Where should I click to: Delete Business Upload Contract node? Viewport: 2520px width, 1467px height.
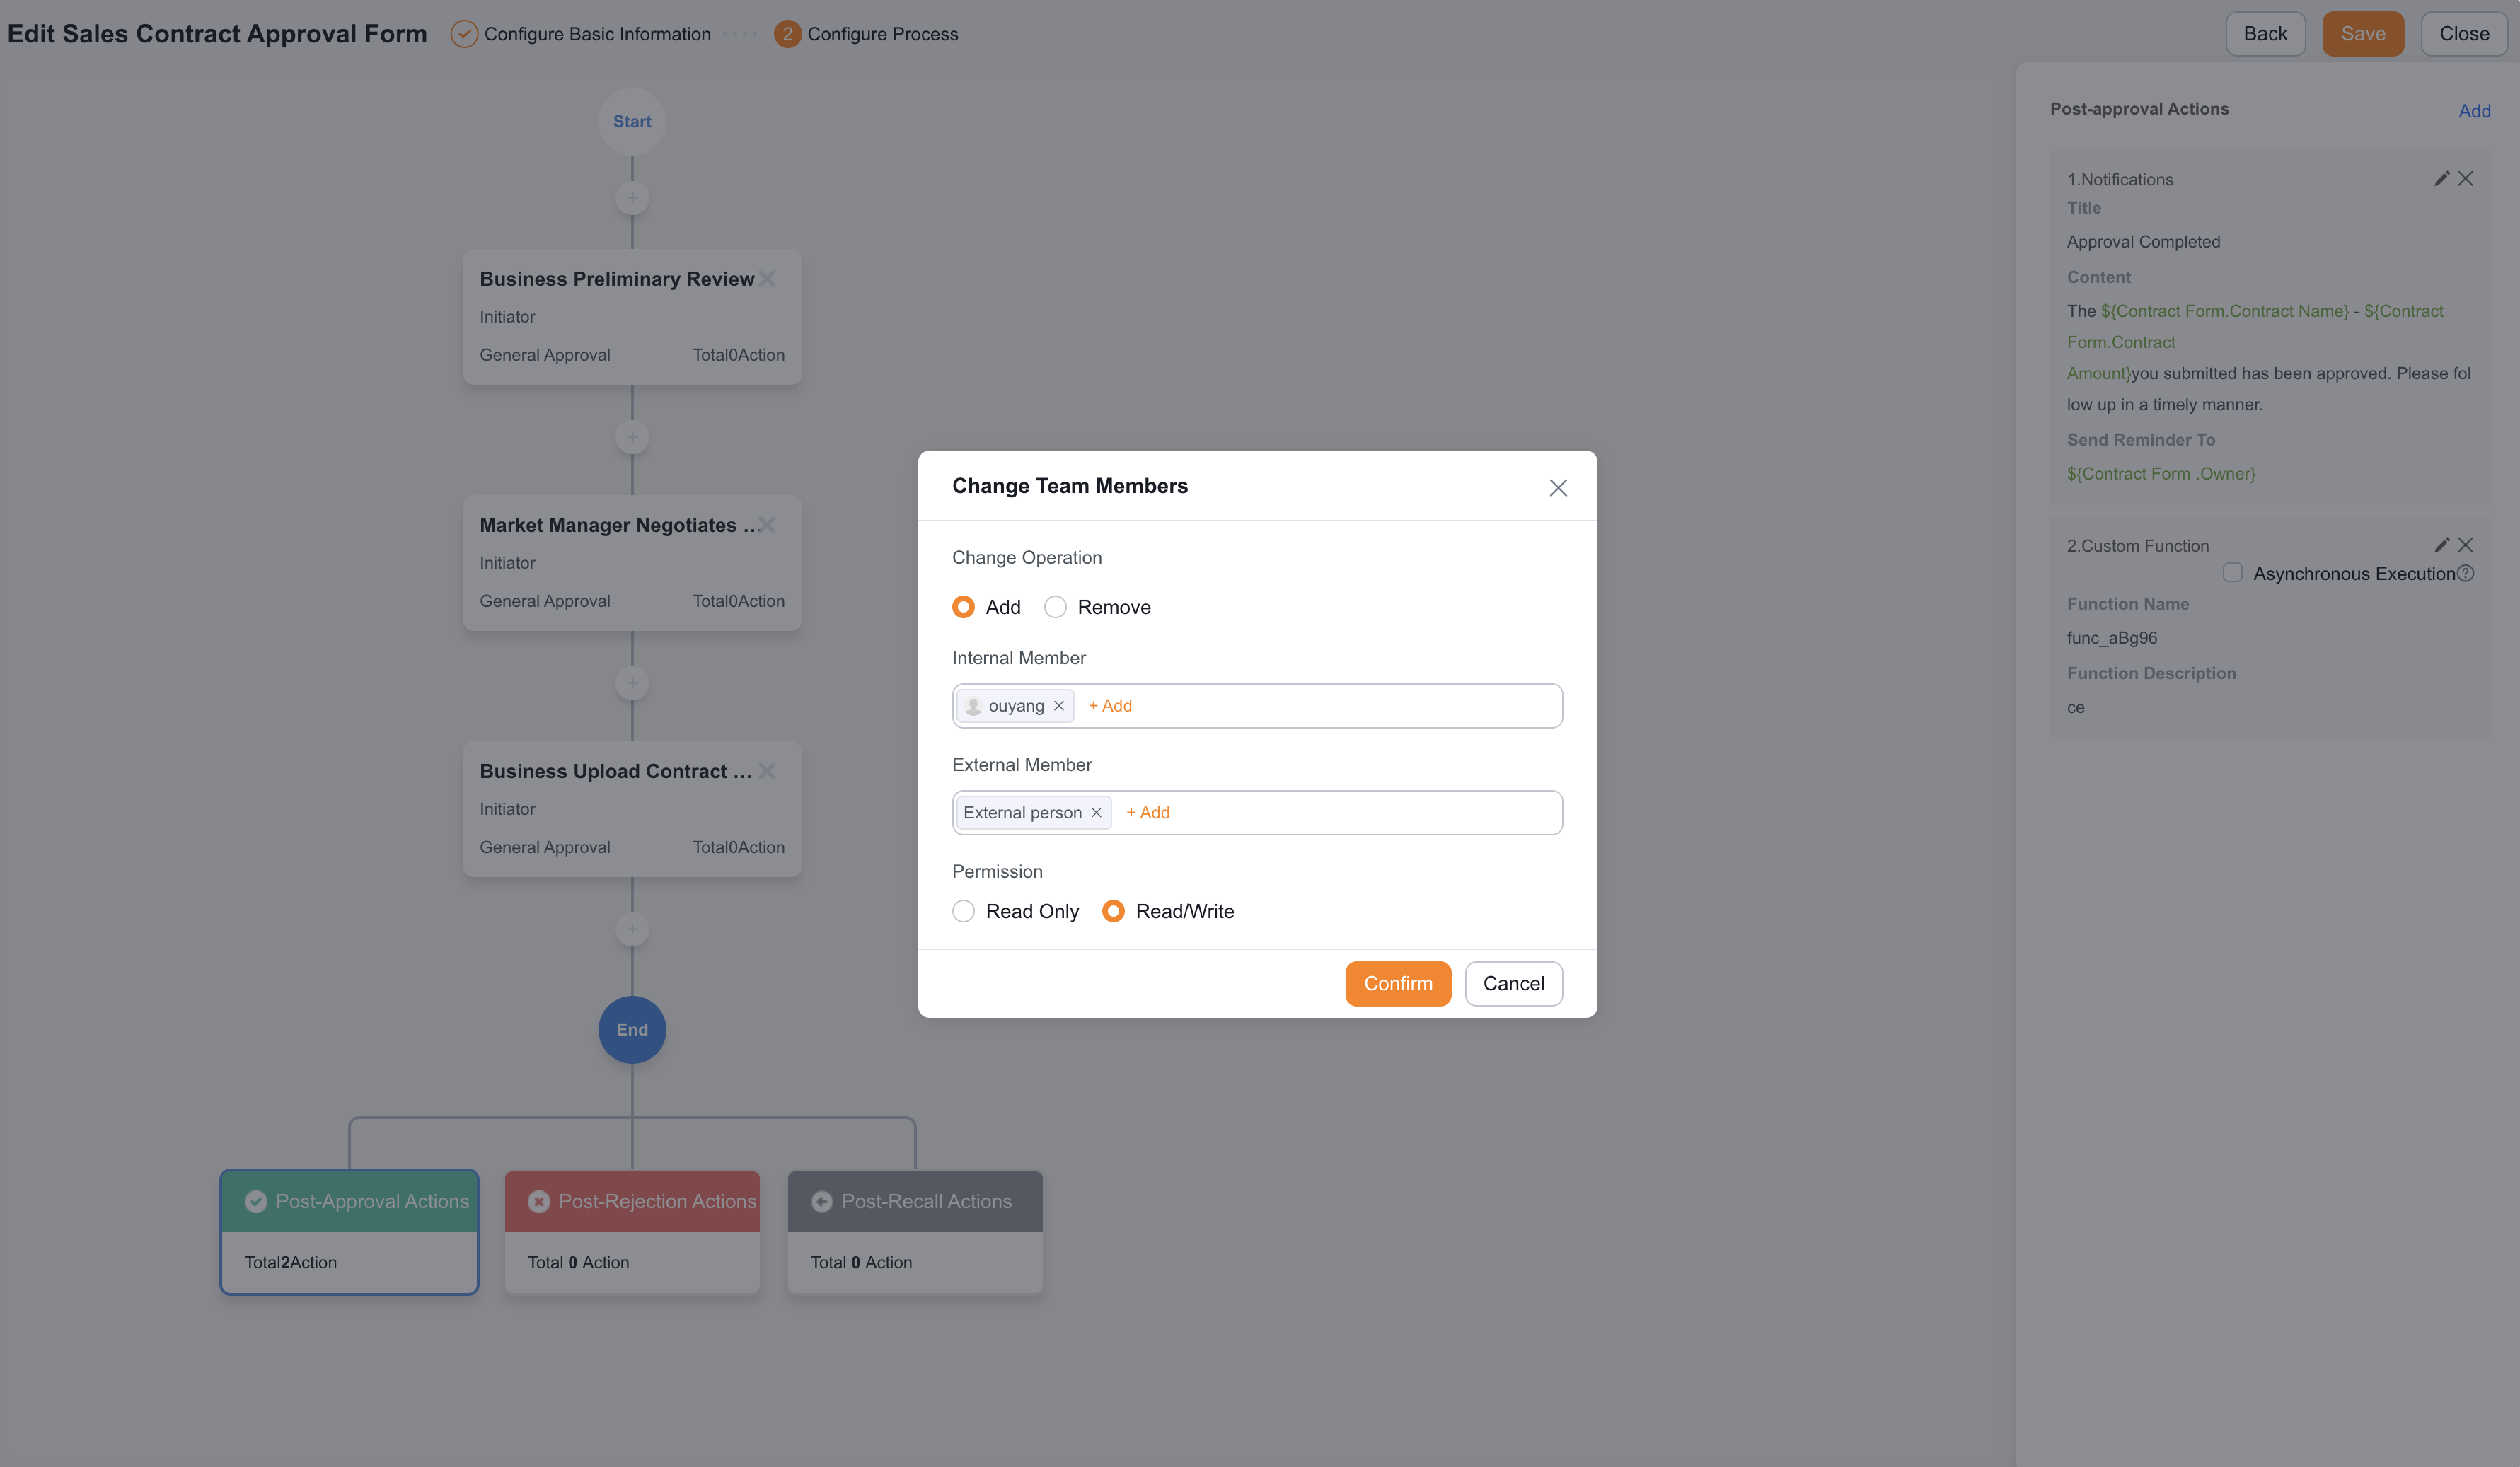pos(767,771)
